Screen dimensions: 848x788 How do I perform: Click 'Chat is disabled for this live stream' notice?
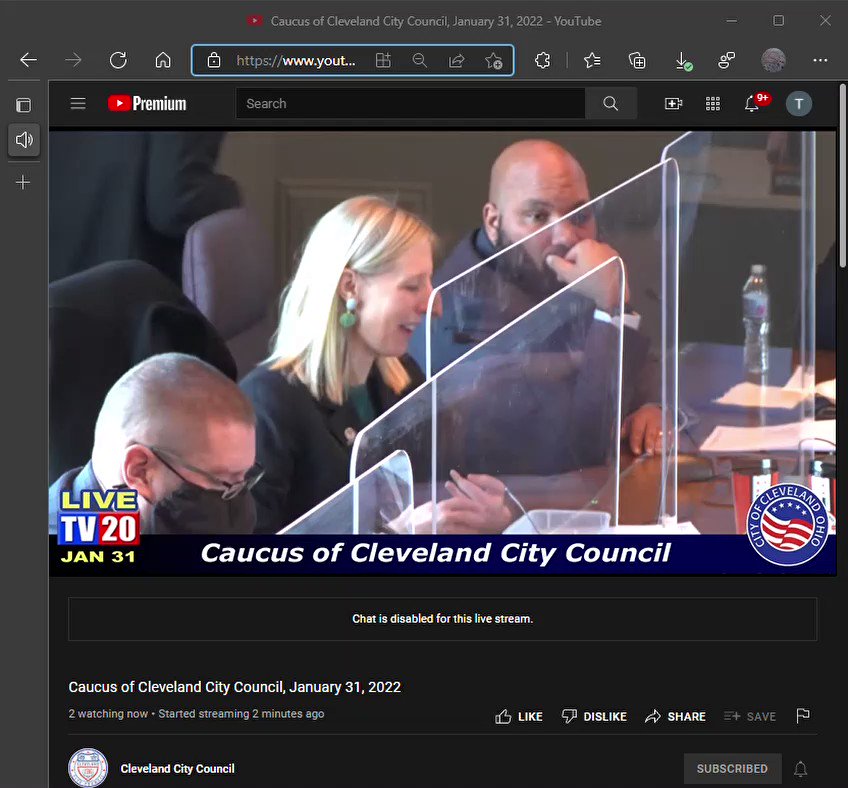[442, 619]
